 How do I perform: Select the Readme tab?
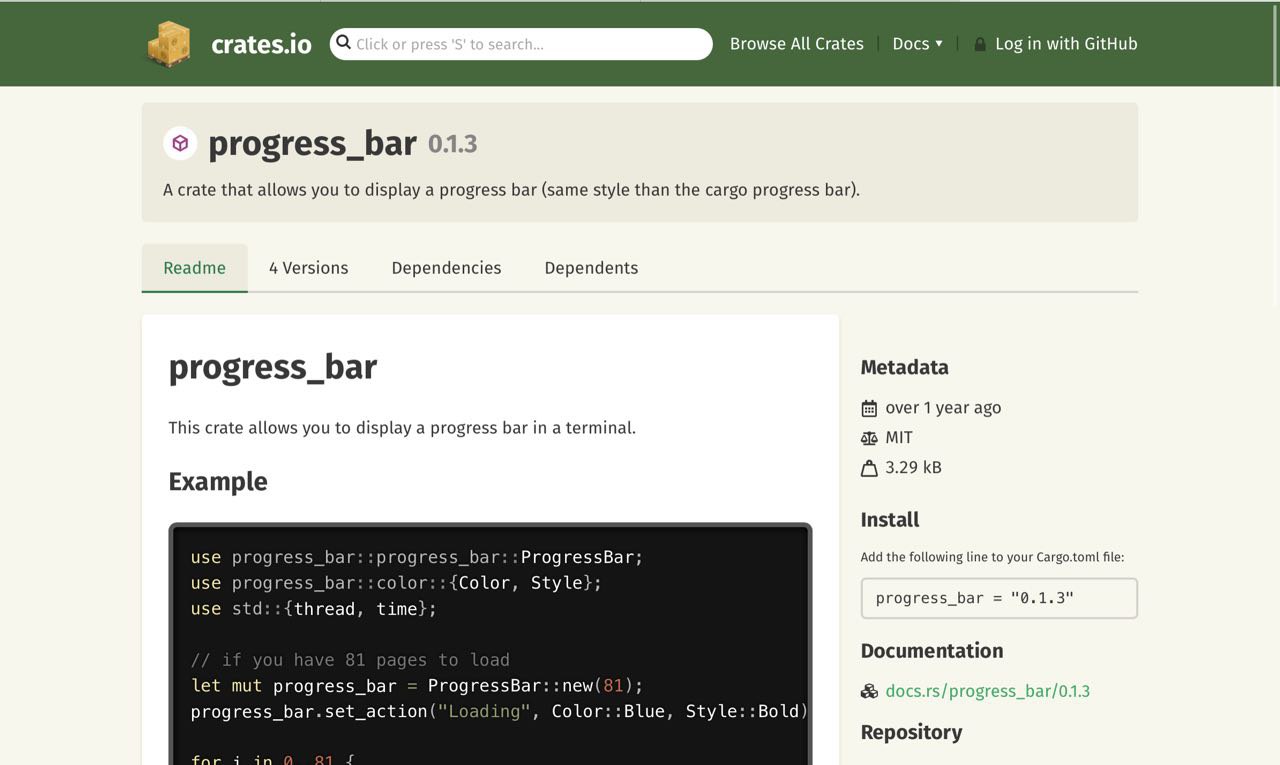click(x=195, y=268)
